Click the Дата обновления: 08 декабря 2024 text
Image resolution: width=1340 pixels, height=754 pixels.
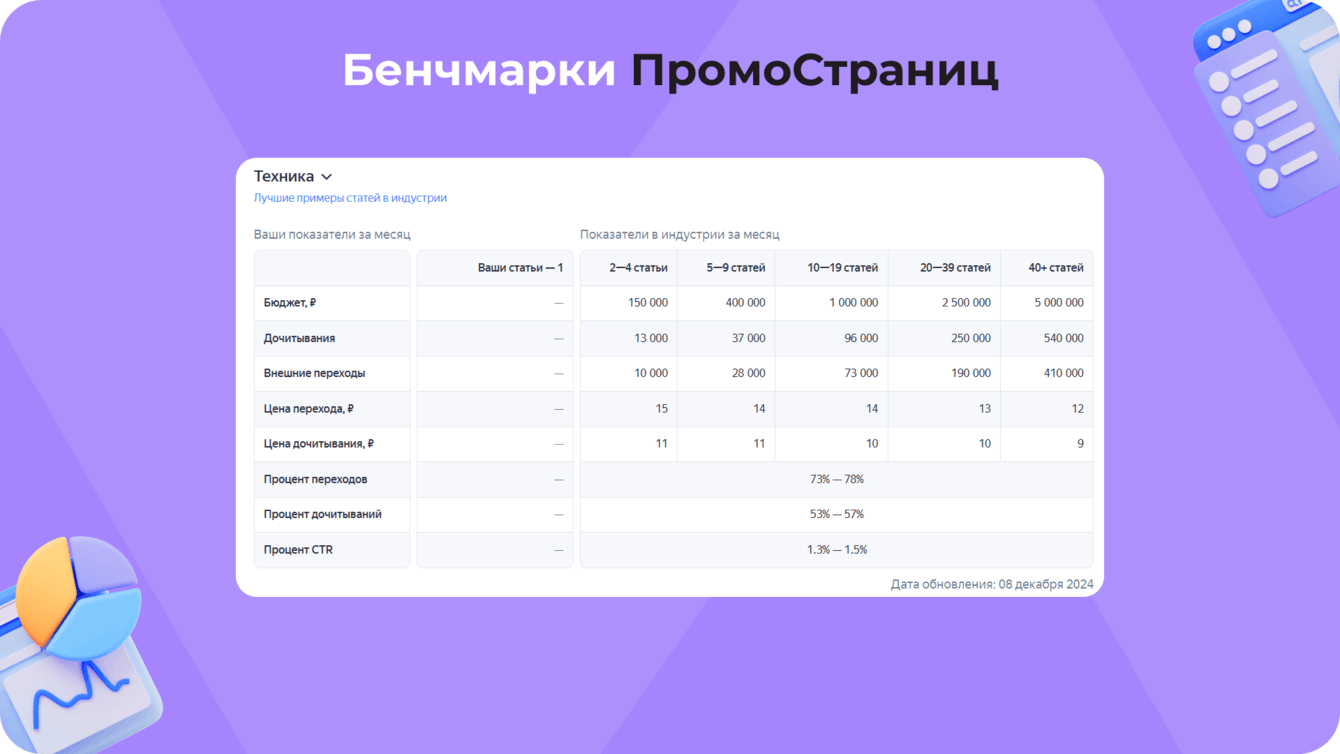pyautogui.click(x=992, y=585)
